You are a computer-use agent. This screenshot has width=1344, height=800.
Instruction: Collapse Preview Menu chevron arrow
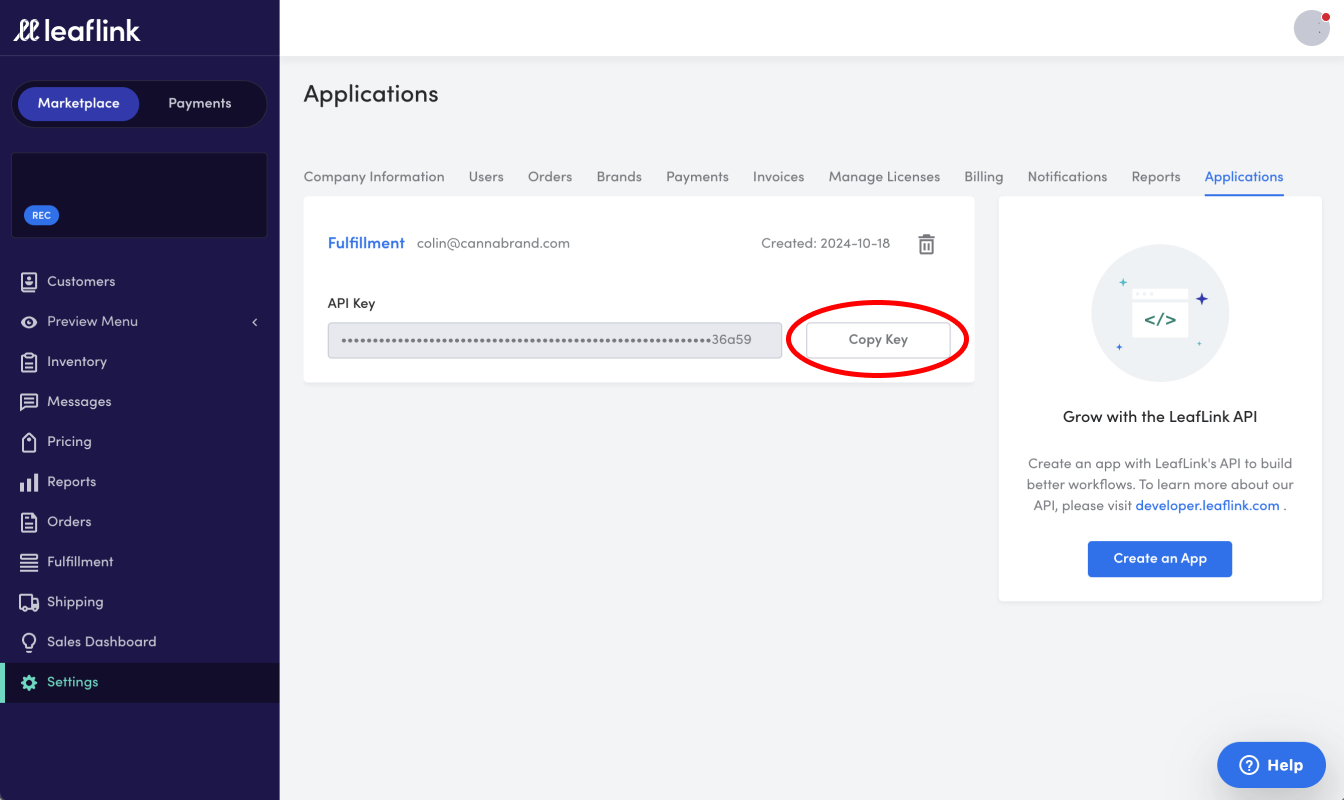255,322
